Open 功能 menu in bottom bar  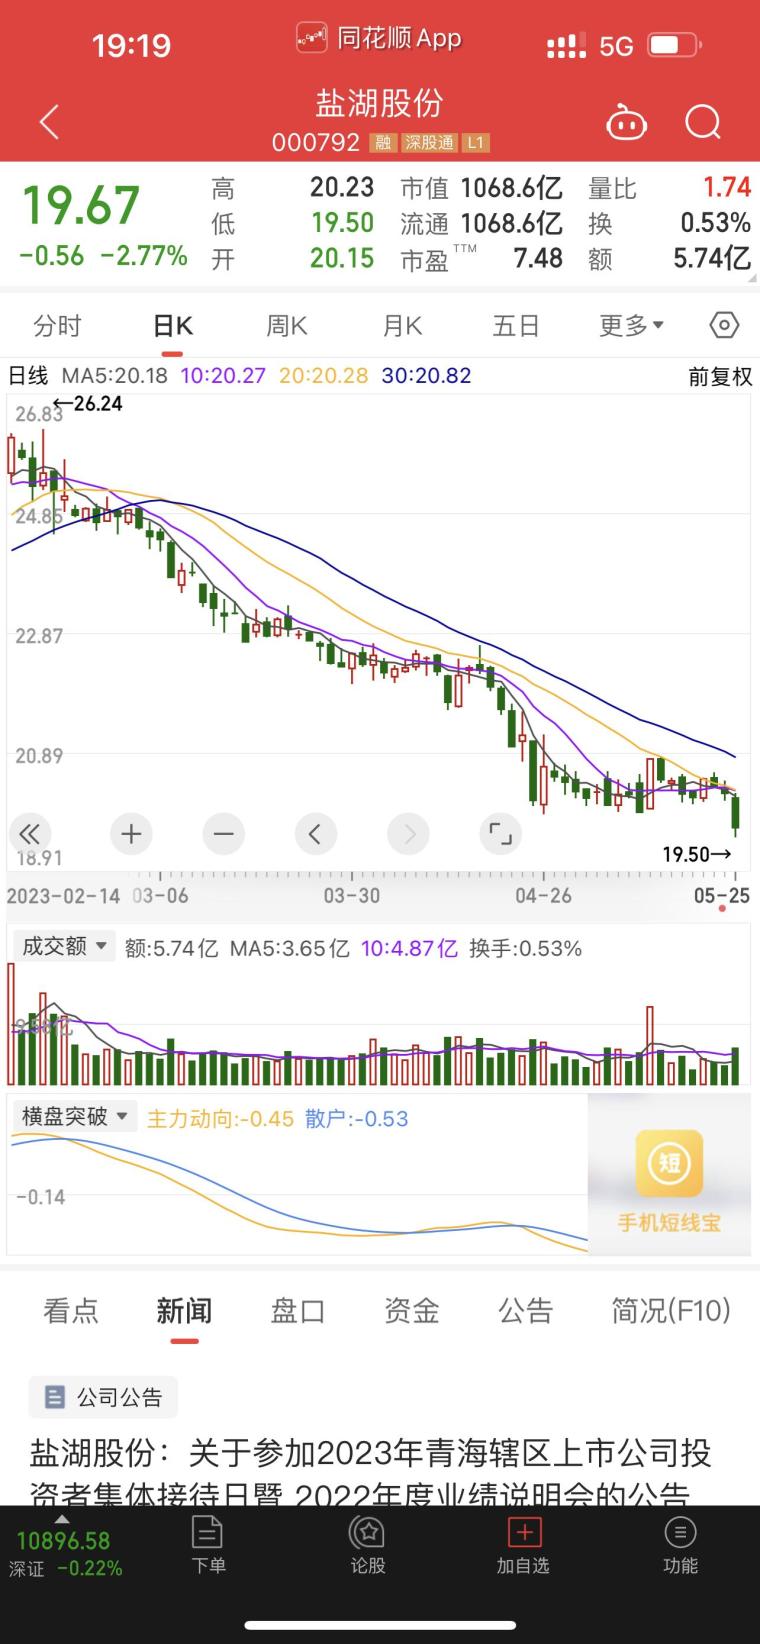click(x=680, y=1545)
